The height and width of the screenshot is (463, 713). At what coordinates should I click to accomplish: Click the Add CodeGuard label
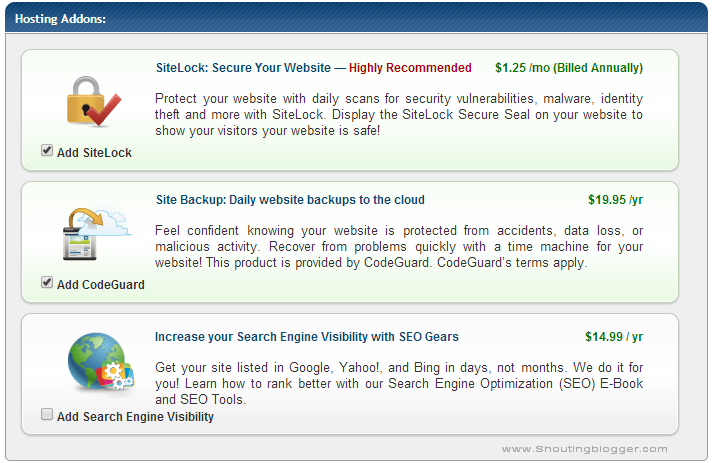pos(100,285)
